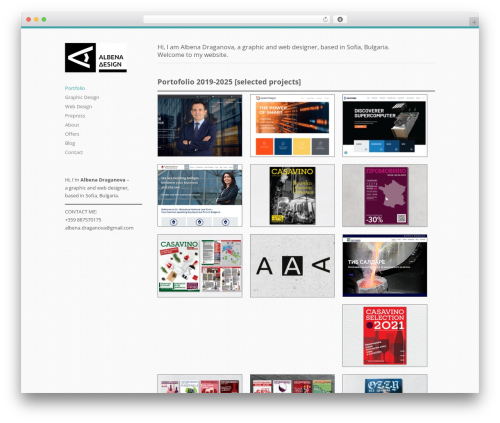The width and height of the screenshot is (500, 423).
Task: Open the A A A logo variations thumbnail
Action: coord(292,266)
